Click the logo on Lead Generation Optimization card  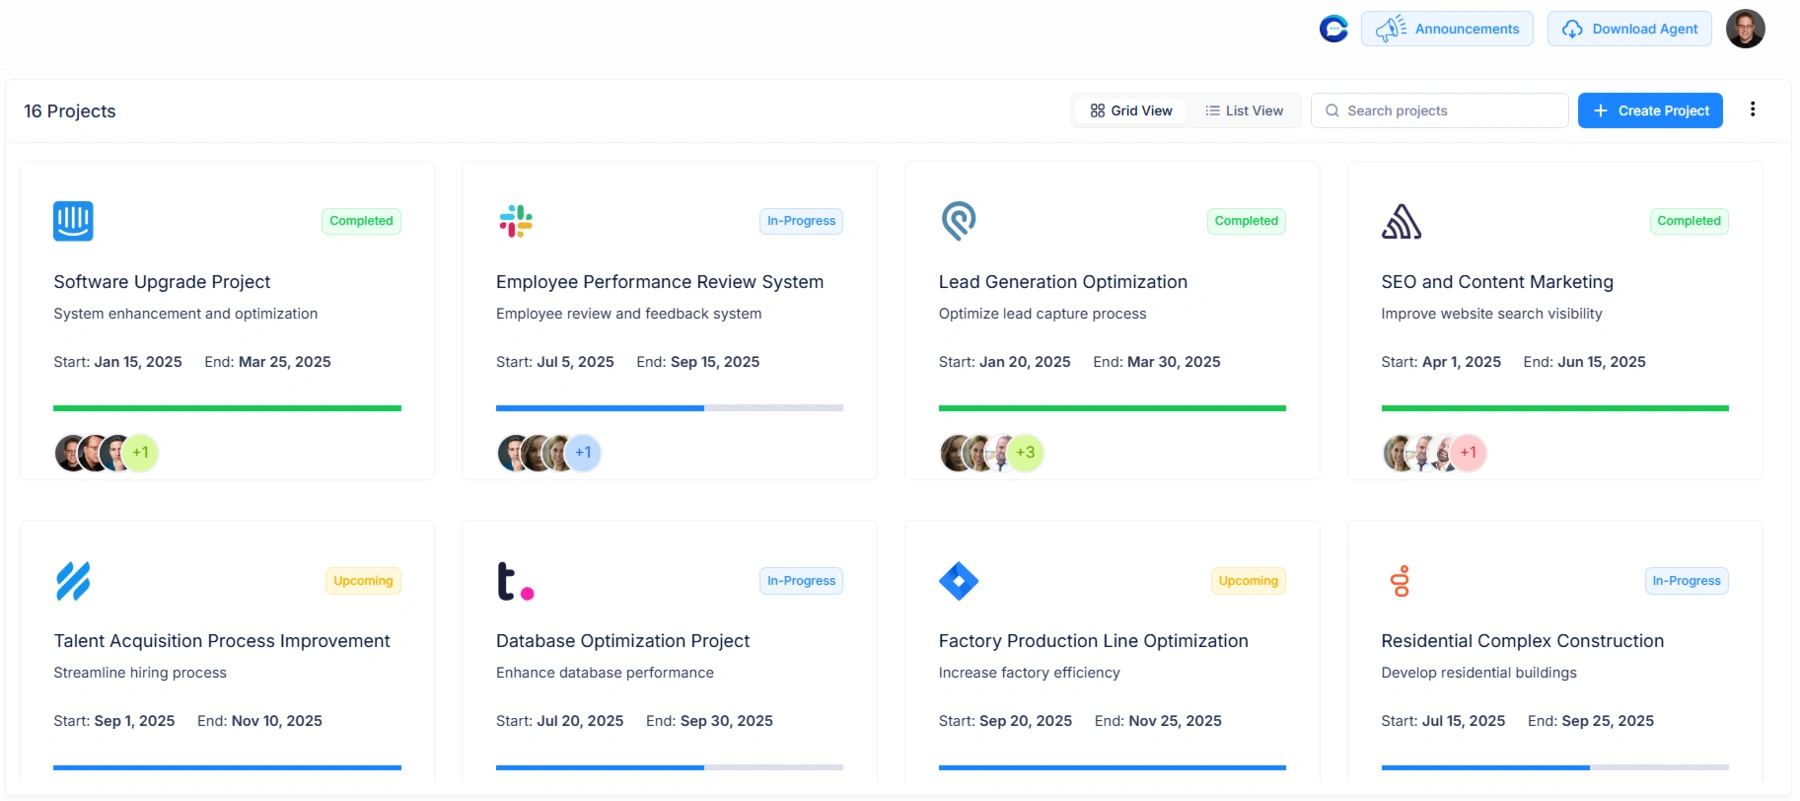958,221
